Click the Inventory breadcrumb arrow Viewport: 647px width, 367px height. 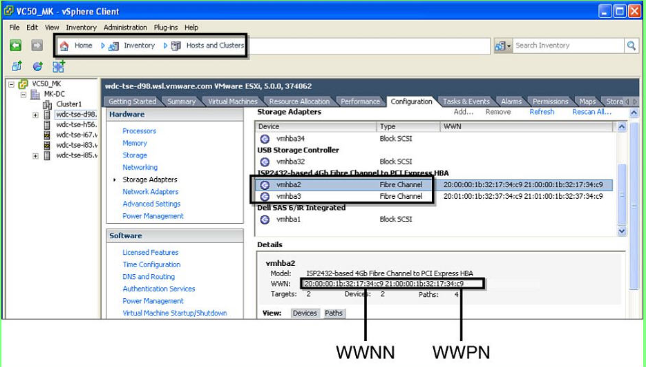click(x=165, y=46)
